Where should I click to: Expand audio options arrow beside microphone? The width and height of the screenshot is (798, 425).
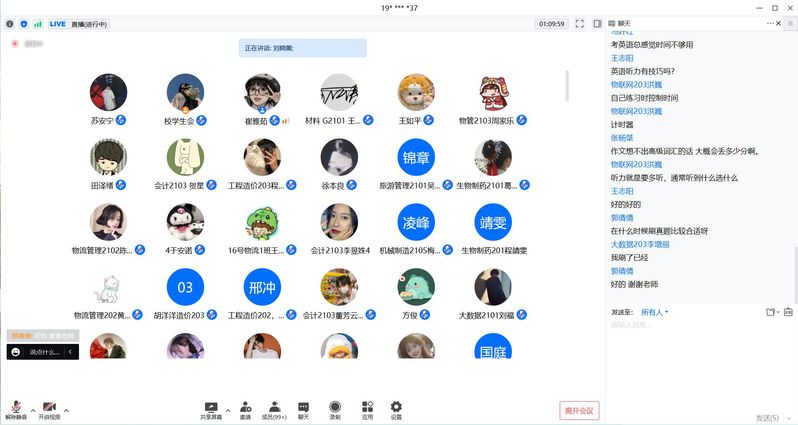tap(32, 409)
